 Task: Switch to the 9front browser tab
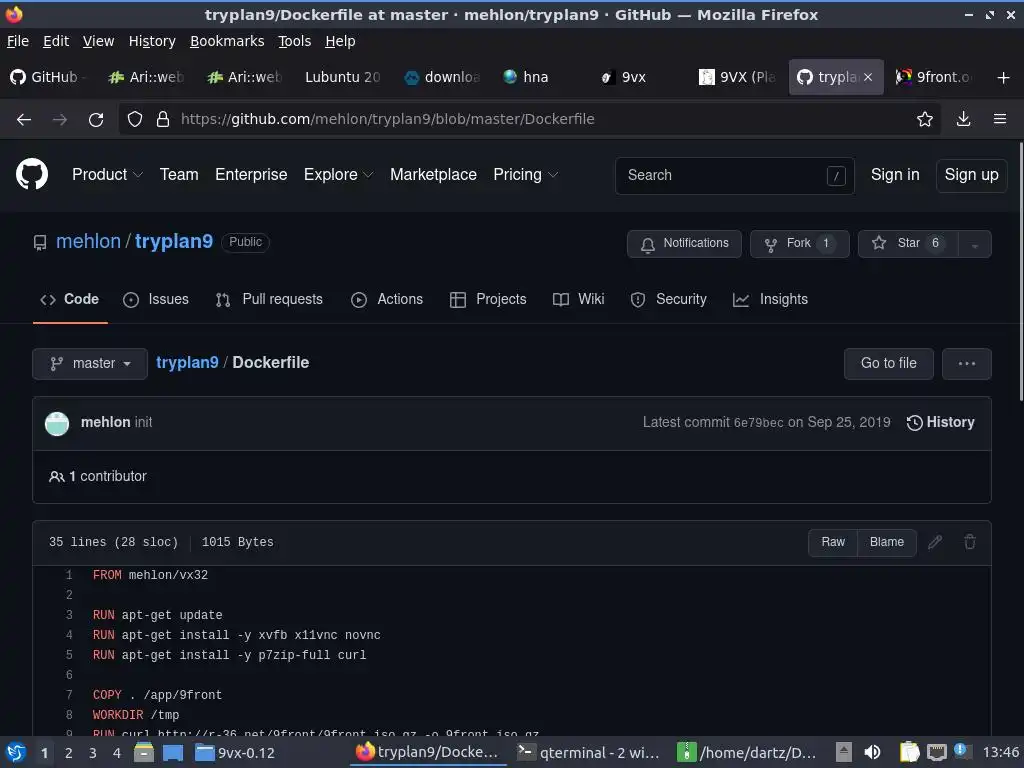(934, 77)
